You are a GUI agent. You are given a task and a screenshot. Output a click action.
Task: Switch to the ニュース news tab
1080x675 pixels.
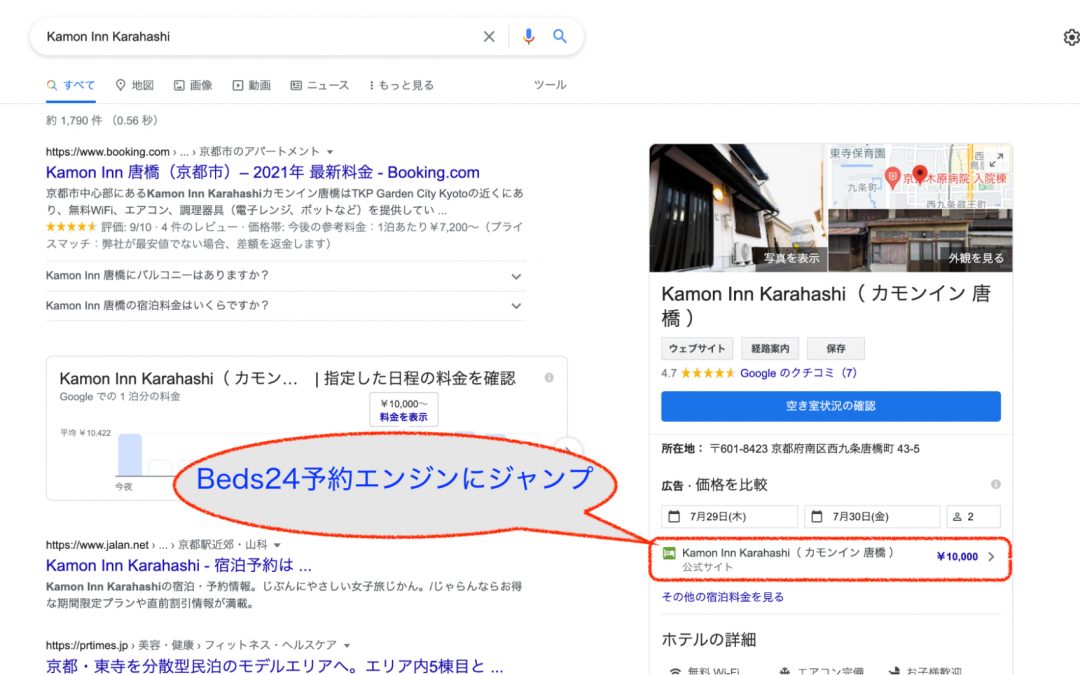320,86
